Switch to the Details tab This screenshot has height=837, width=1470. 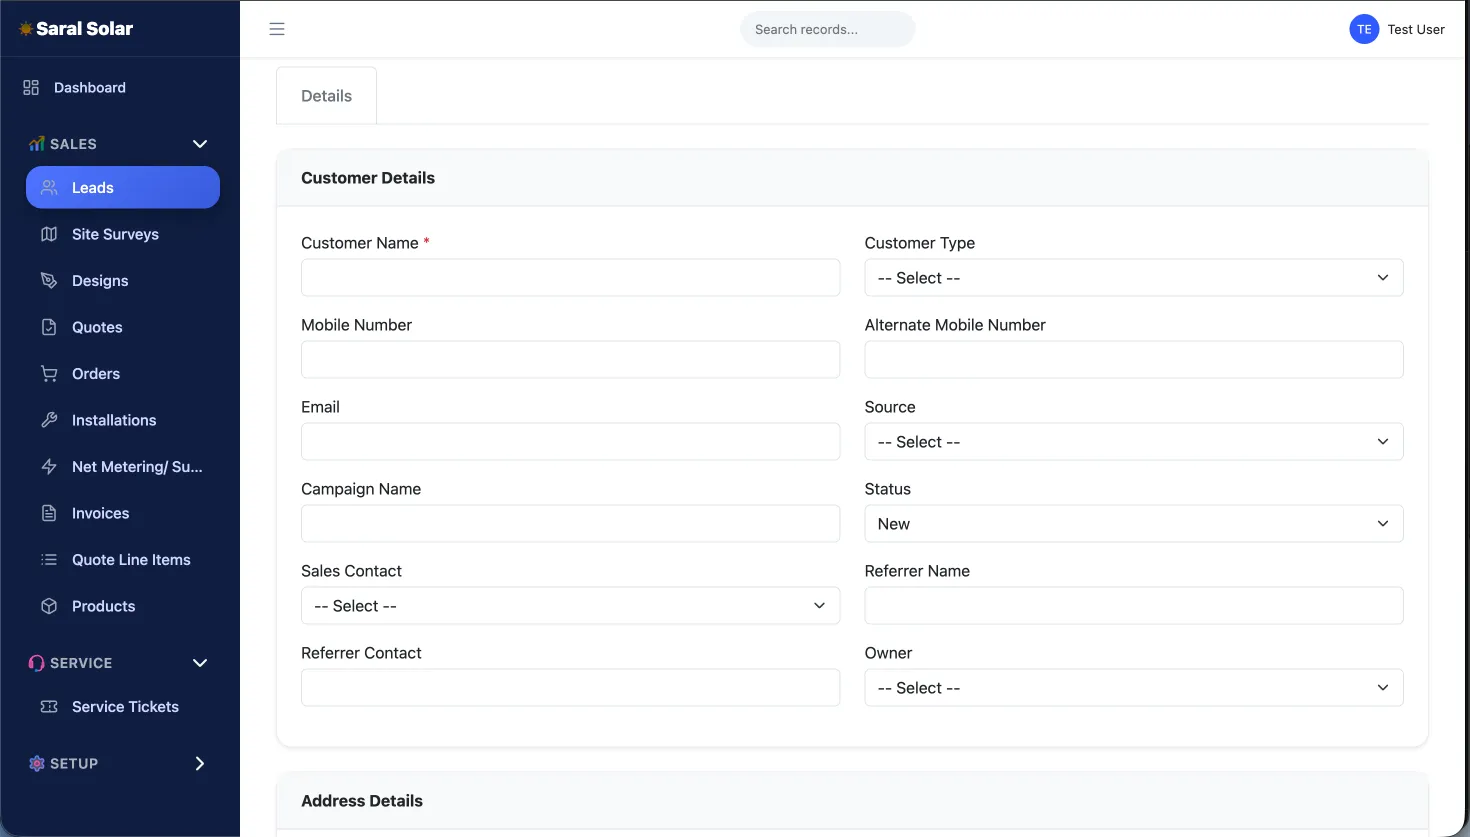pyautogui.click(x=326, y=95)
